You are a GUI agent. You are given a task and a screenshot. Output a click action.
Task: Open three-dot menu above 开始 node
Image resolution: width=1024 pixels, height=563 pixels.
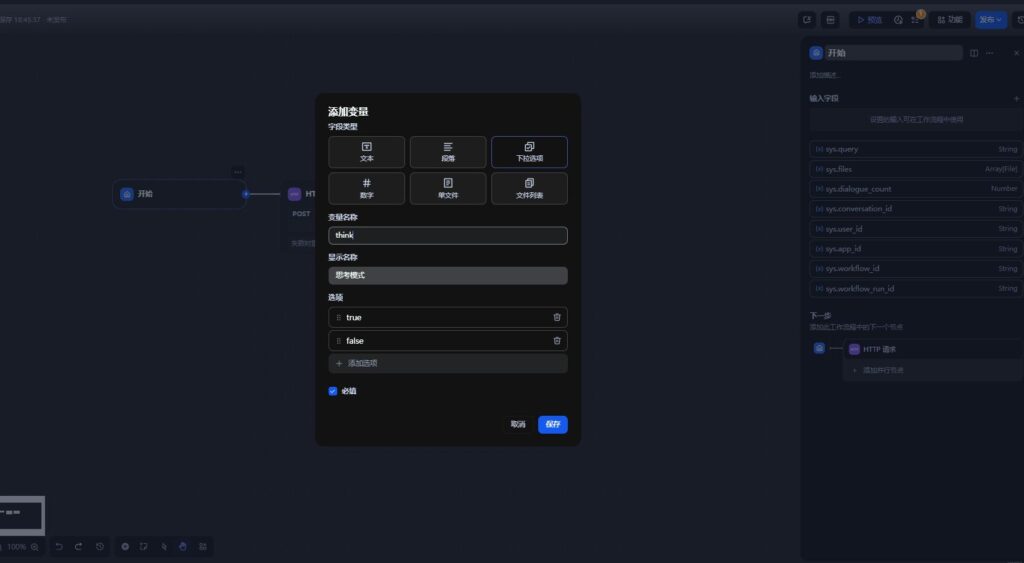(x=238, y=172)
